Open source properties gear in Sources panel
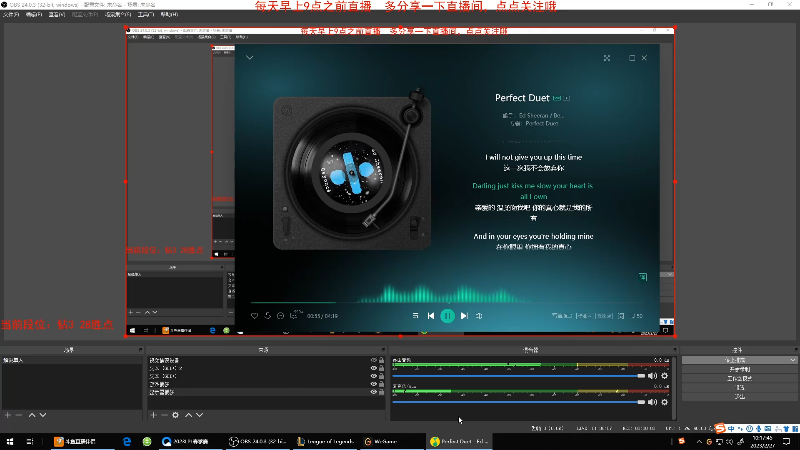Viewport: 800px width, 450px height. tap(176, 414)
